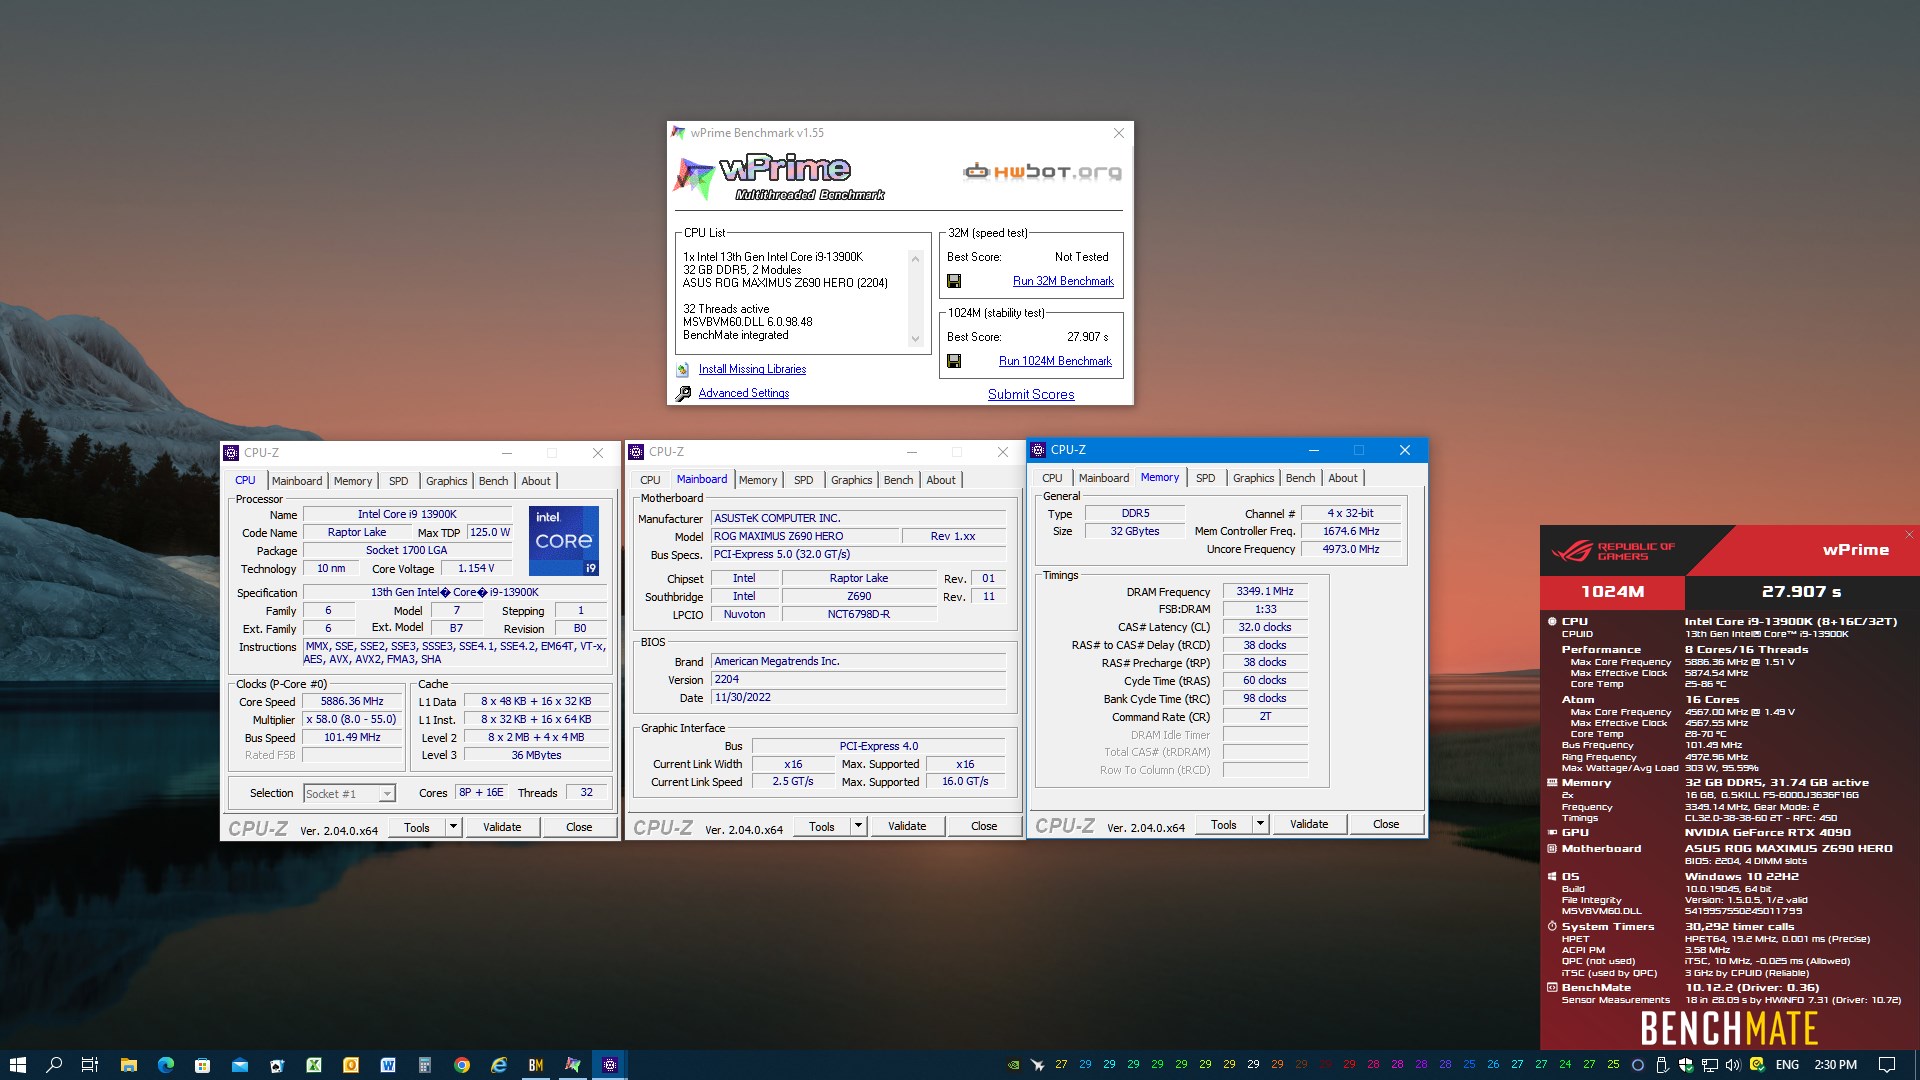The height and width of the screenshot is (1080, 1920).
Task: Click wPrime CPU List scroll-up arrow
Action: coord(915,259)
